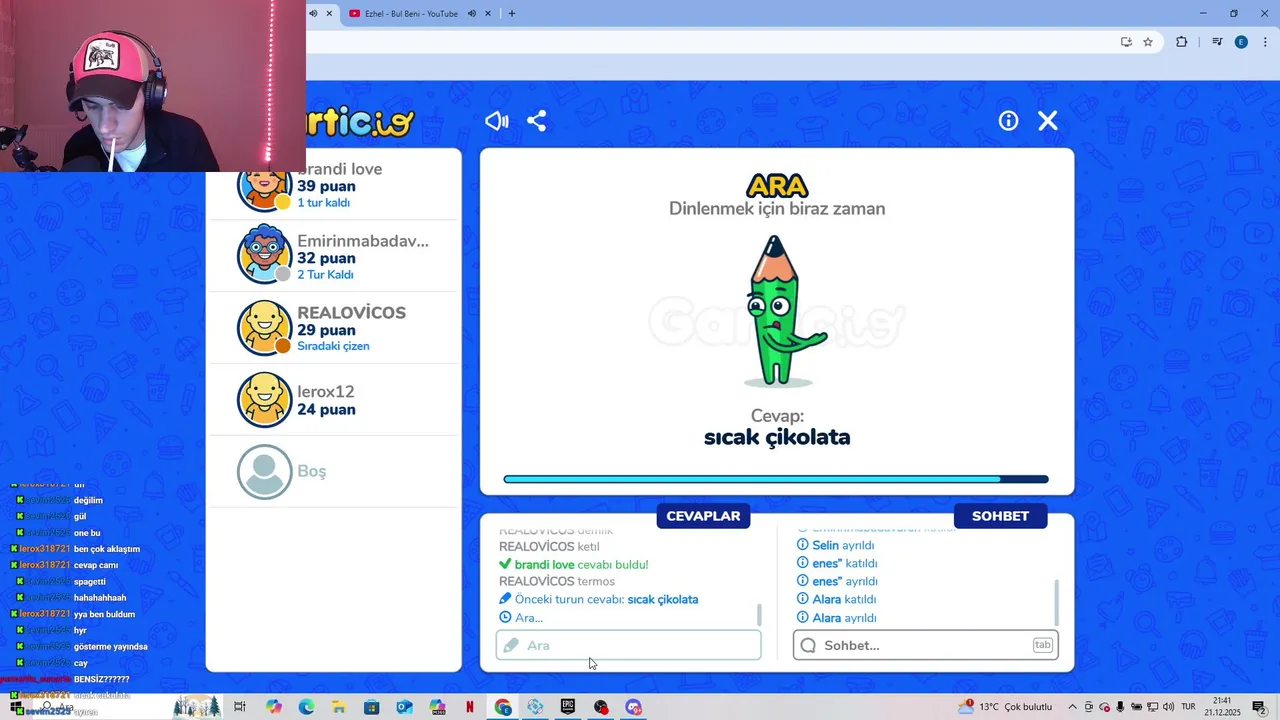Image resolution: width=1280 pixels, height=720 pixels.
Task: Click lerox12 player avatar
Action: tap(264, 399)
